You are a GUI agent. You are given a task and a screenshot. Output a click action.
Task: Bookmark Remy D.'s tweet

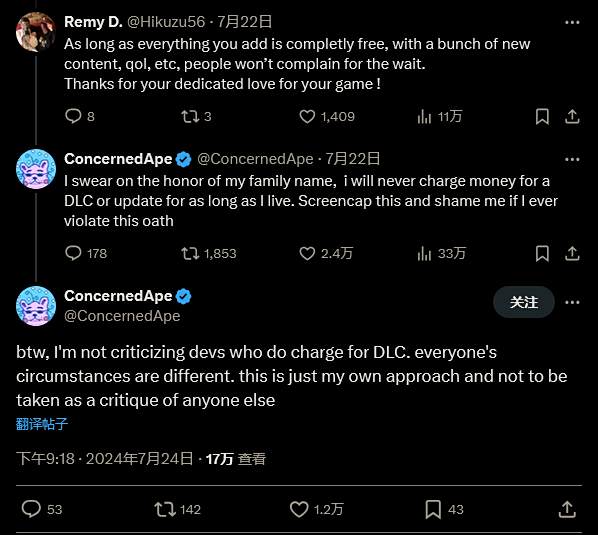[x=542, y=116]
